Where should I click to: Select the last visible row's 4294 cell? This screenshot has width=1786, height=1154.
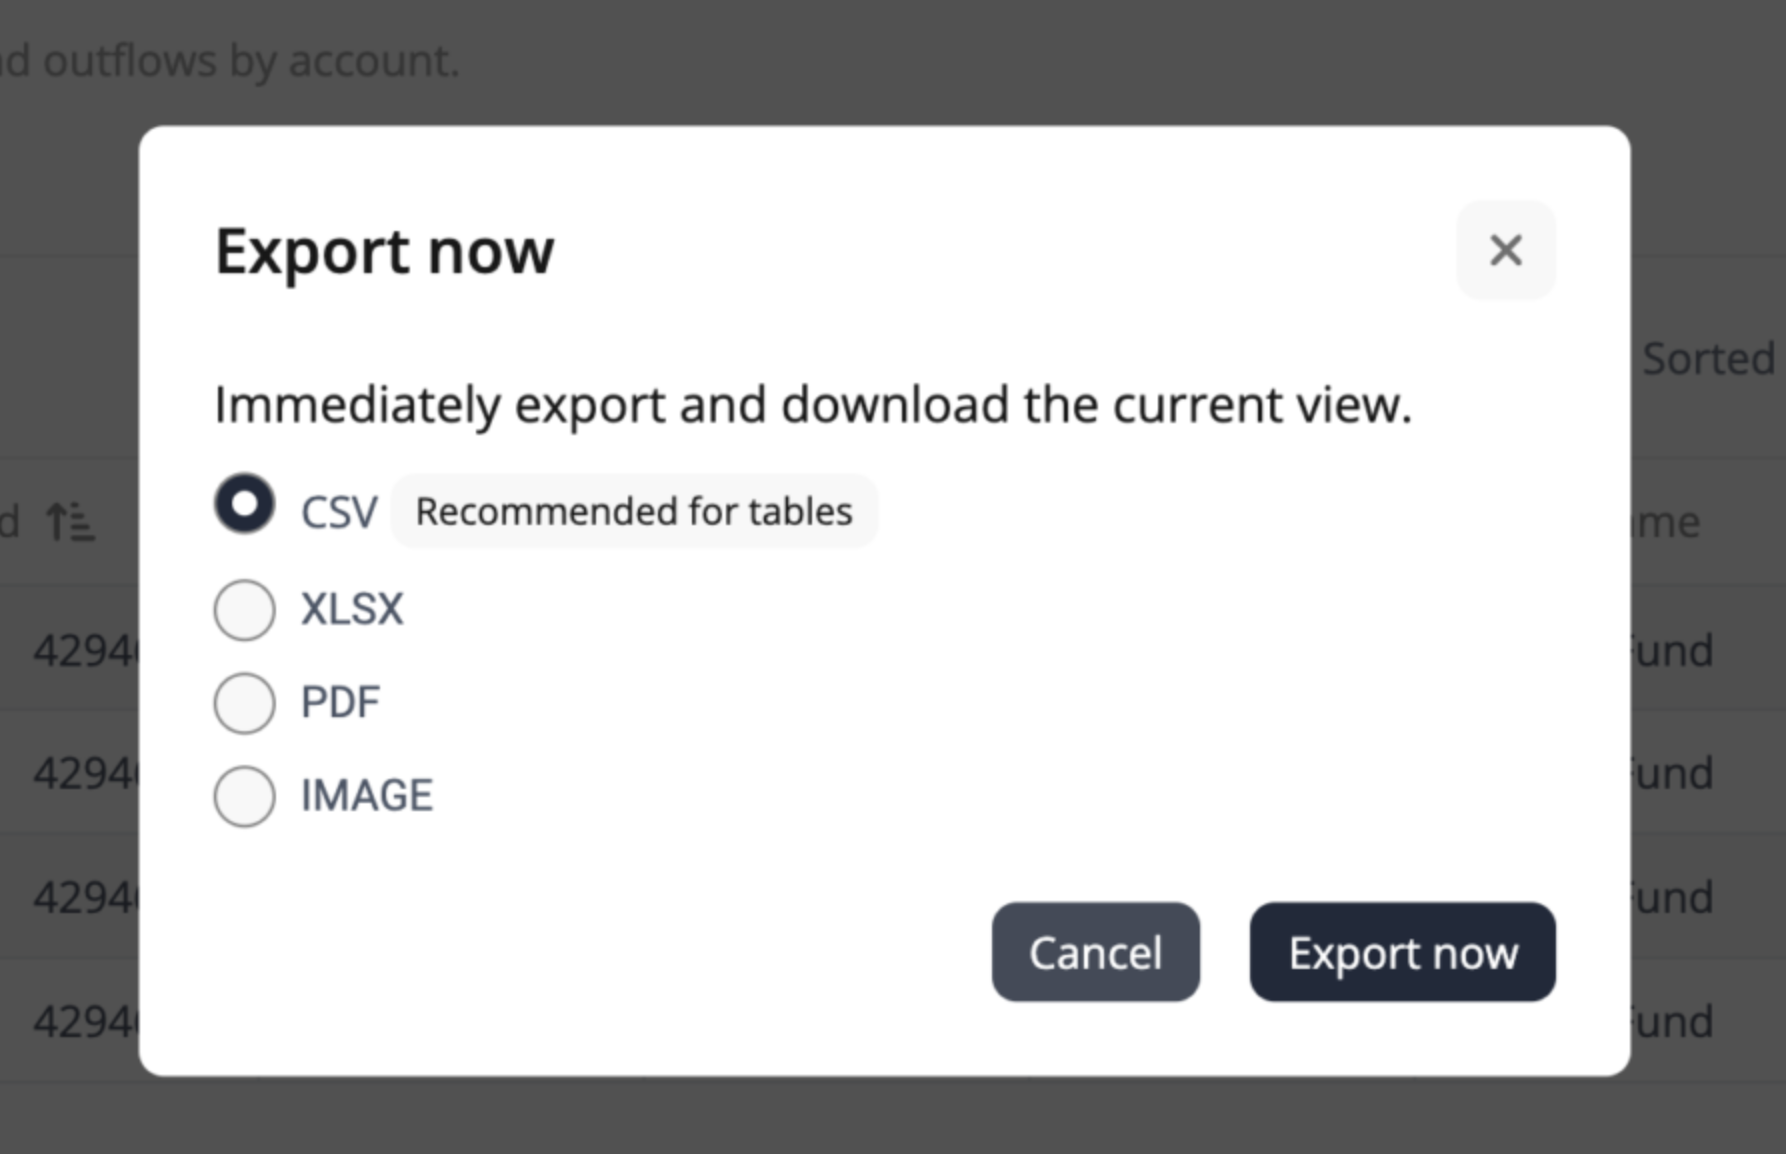[86, 1022]
